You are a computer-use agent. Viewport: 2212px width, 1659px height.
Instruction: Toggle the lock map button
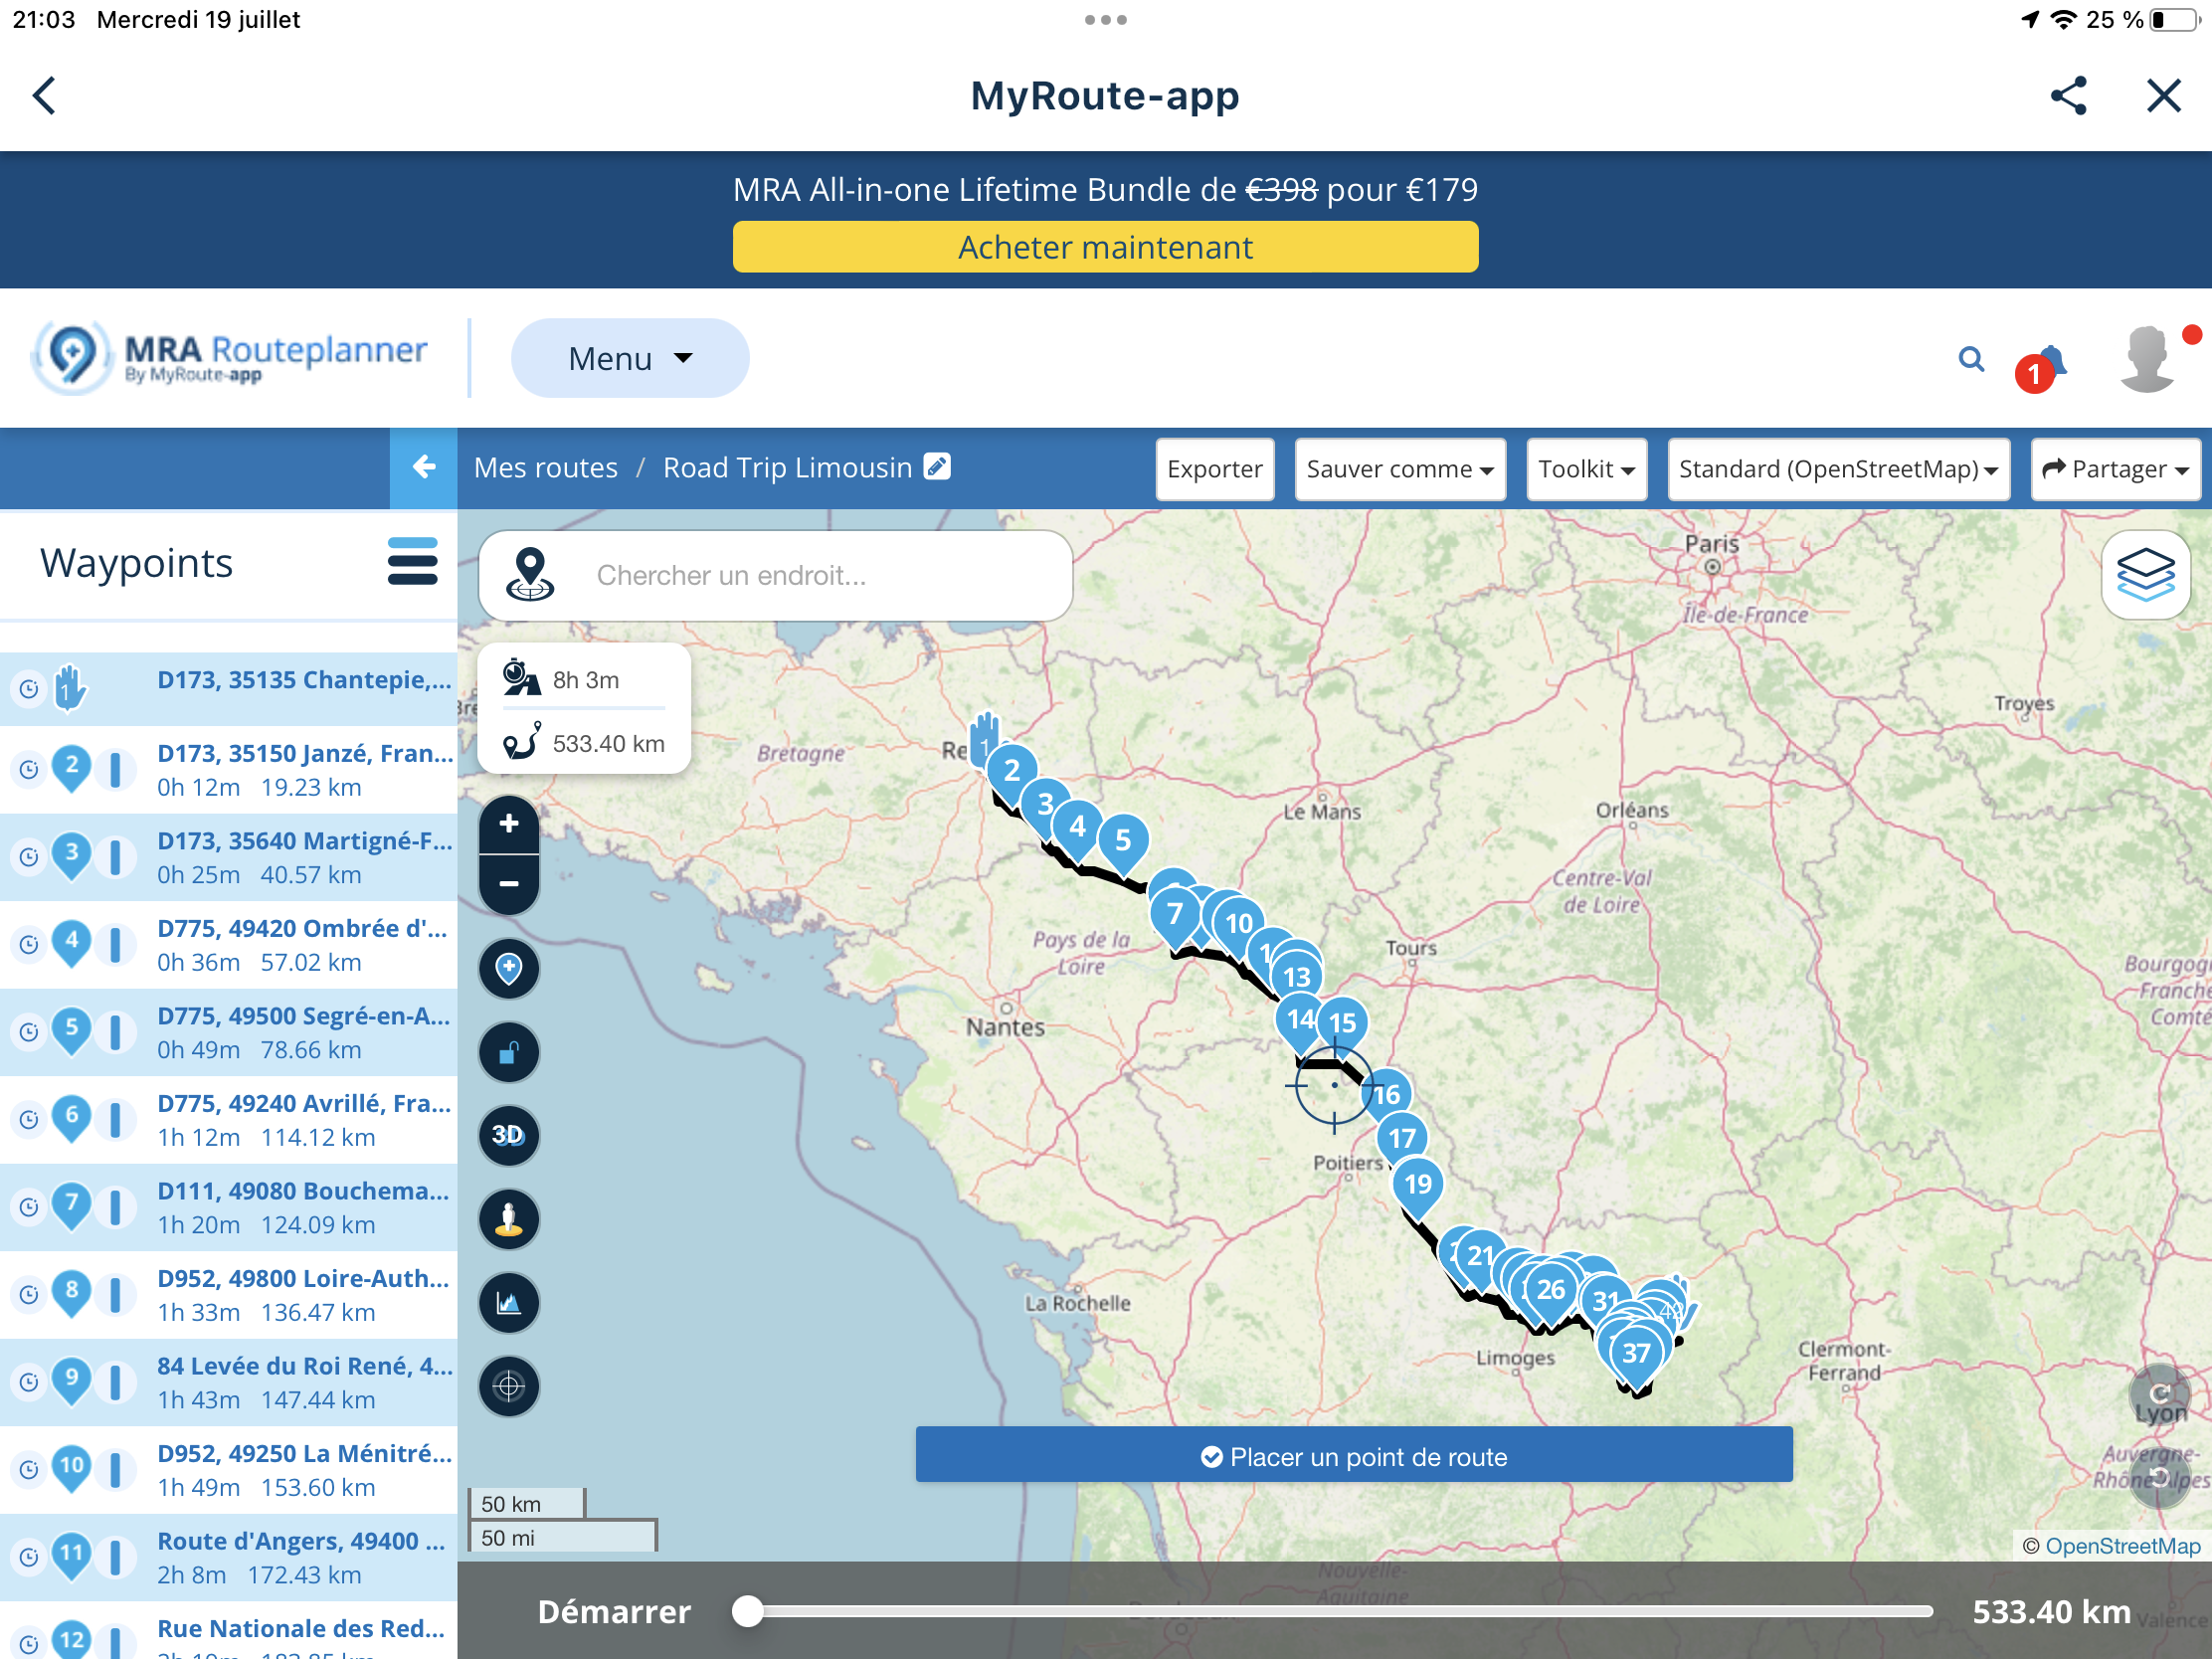click(x=509, y=1052)
